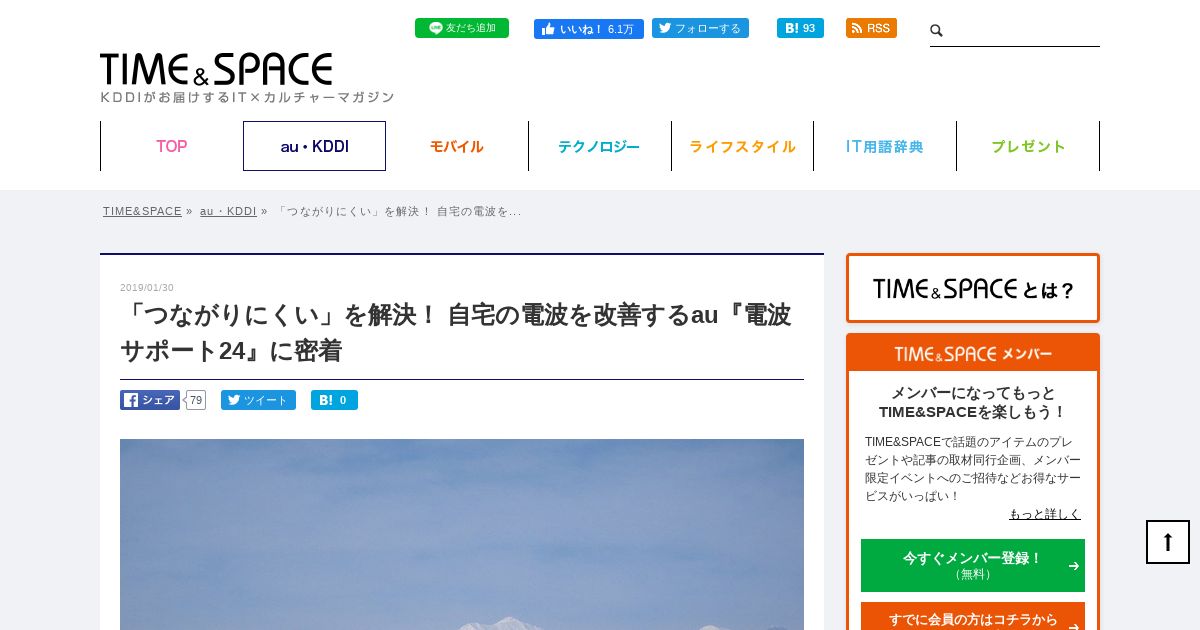The height and width of the screenshot is (630, 1200).
Task: Click the header search input field
Action: pyautogui.click(x=1022, y=31)
